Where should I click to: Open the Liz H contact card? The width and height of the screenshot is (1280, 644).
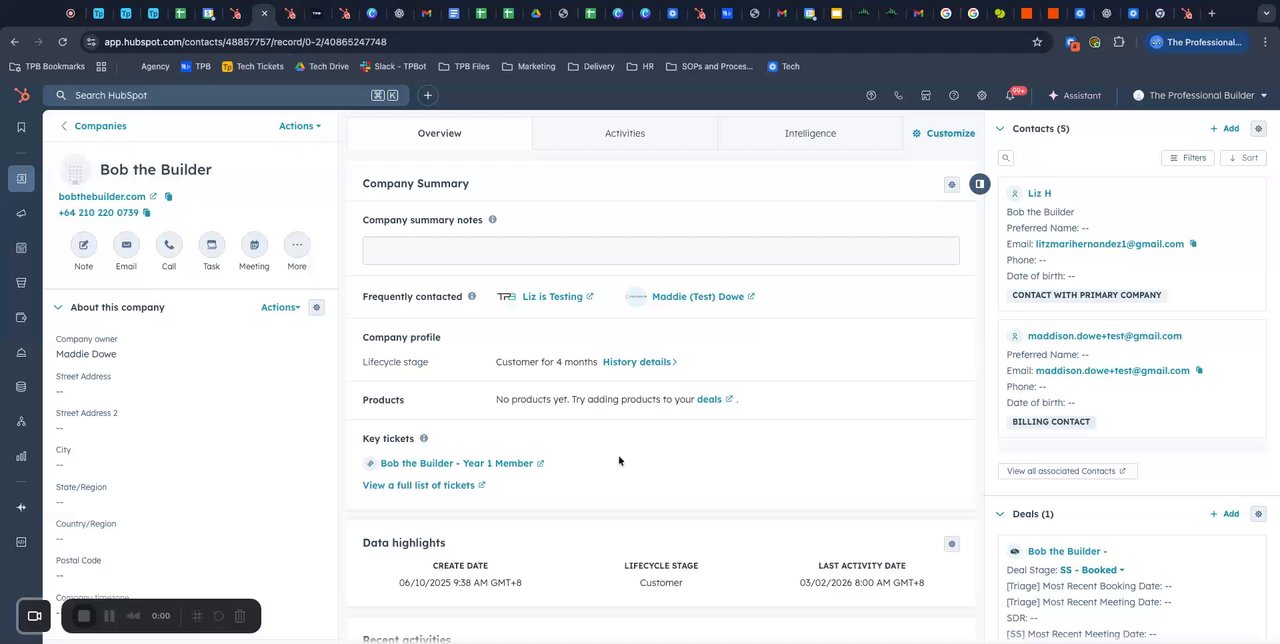[1039, 193]
